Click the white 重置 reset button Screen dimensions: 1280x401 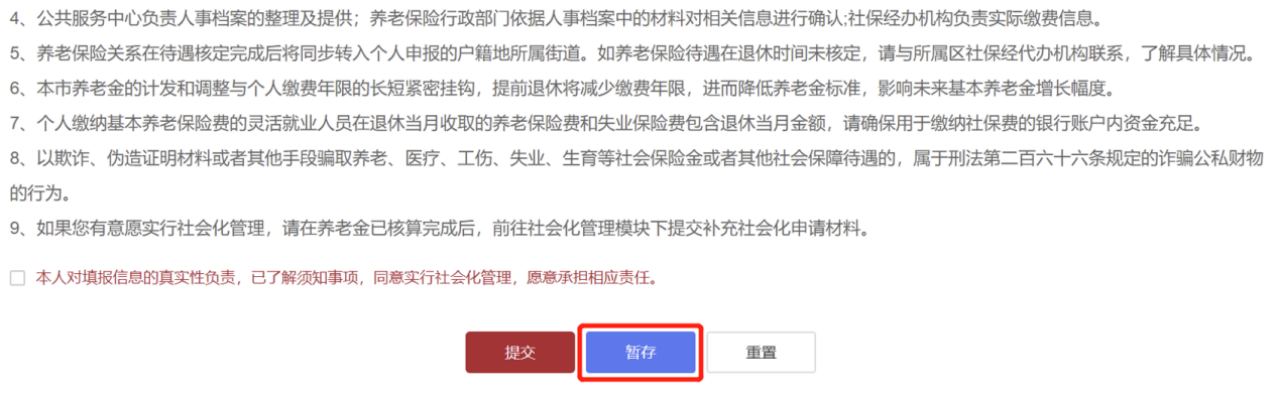click(x=761, y=352)
